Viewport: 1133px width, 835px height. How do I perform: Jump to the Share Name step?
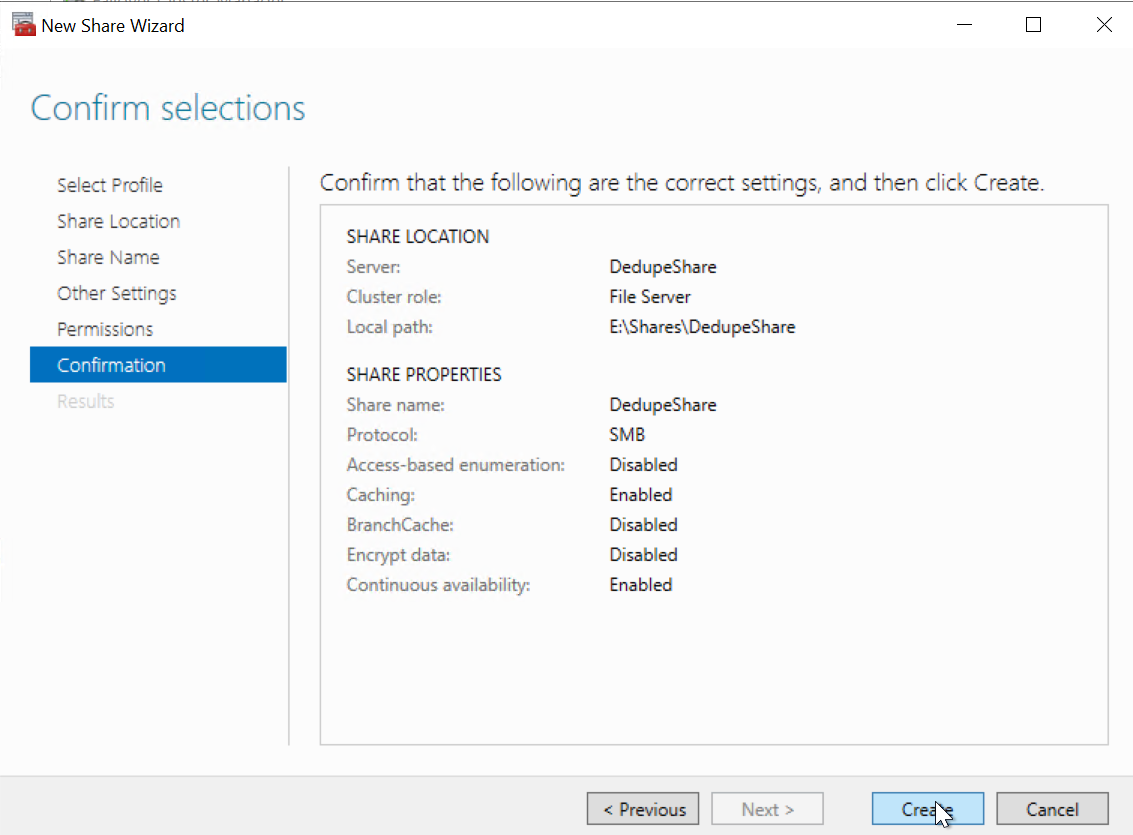point(108,257)
